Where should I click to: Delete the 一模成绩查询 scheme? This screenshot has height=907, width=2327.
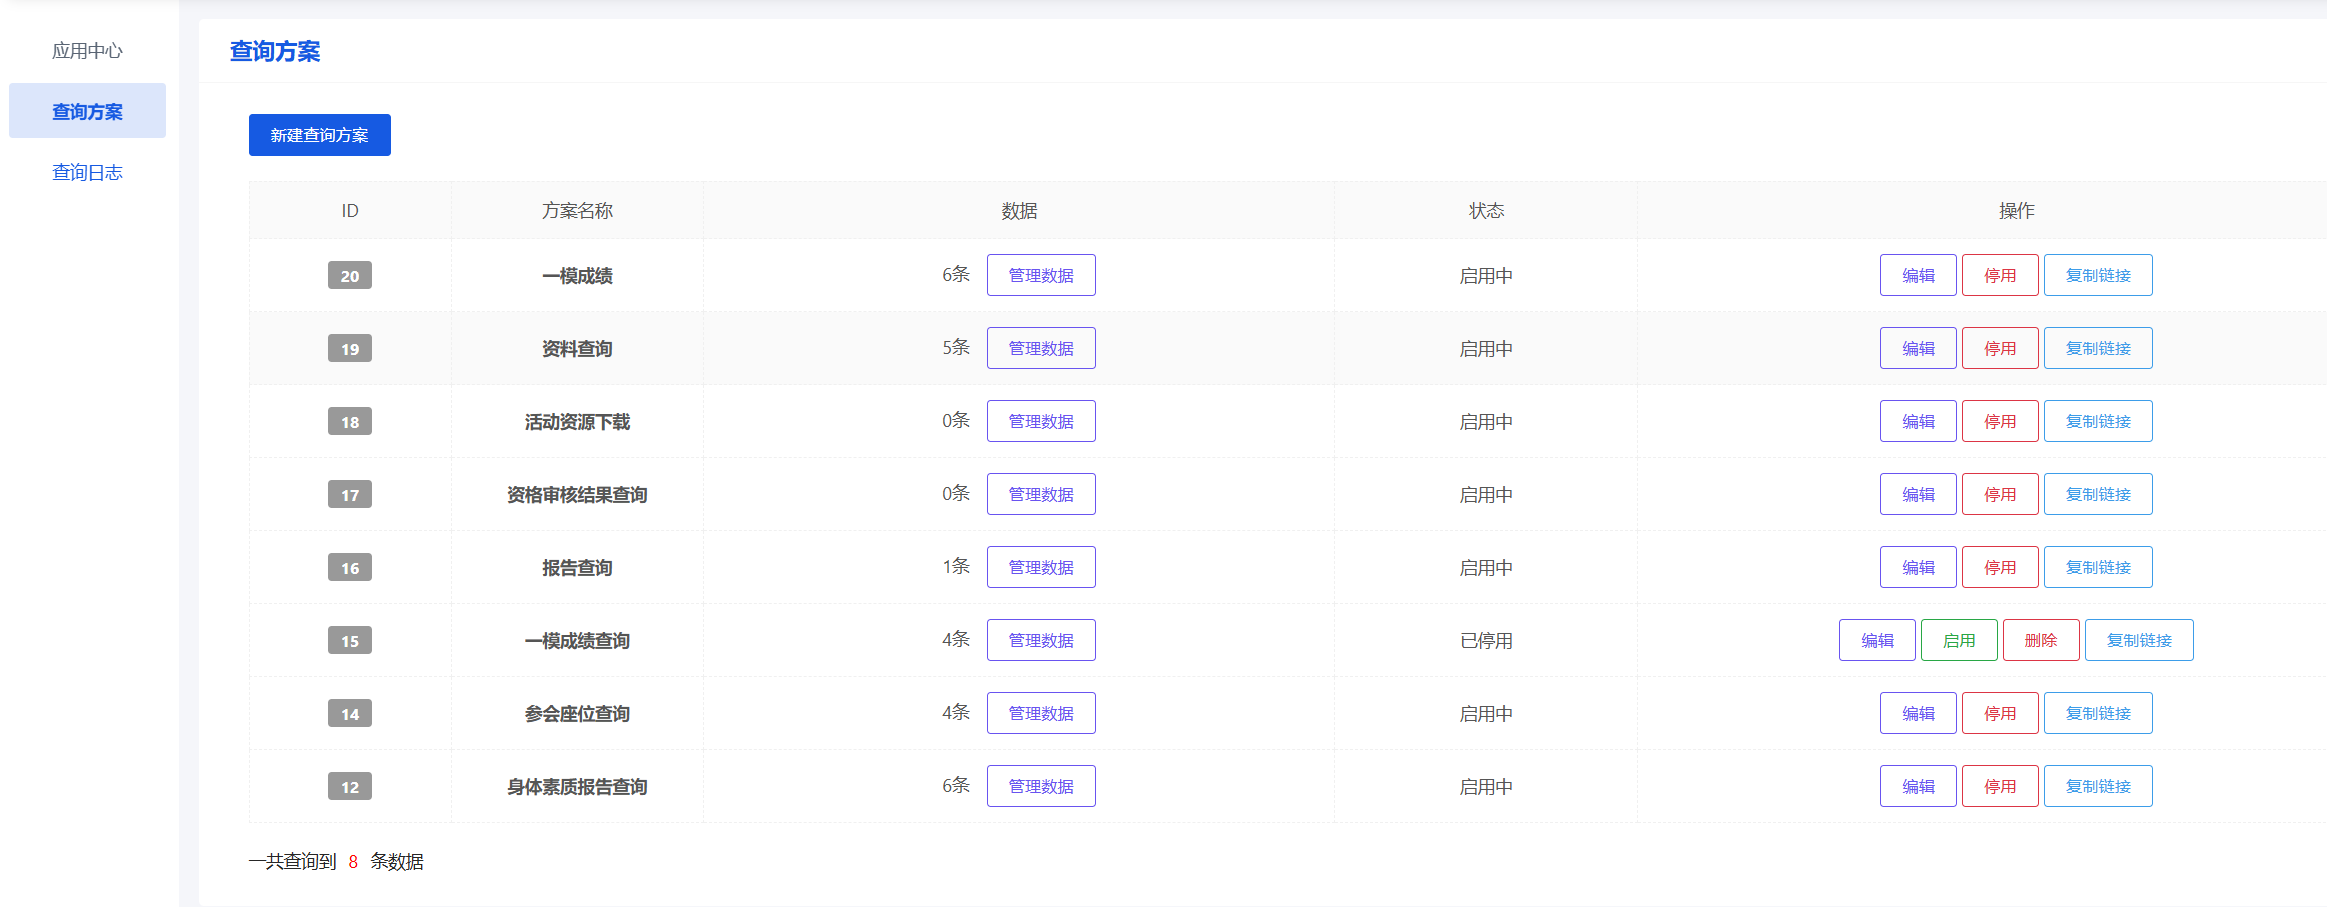[2040, 640]
